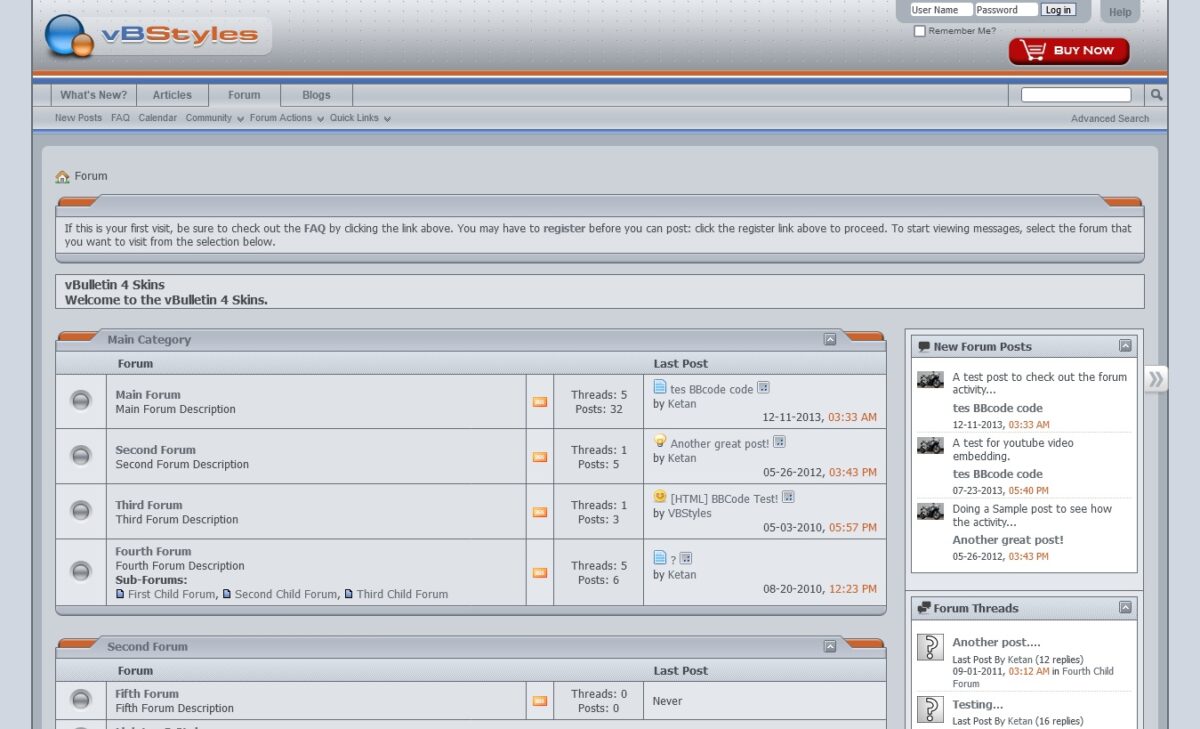Click the search magnifying glass icon
This screenshot has width=1200, height=729.
coord(1155,94)
